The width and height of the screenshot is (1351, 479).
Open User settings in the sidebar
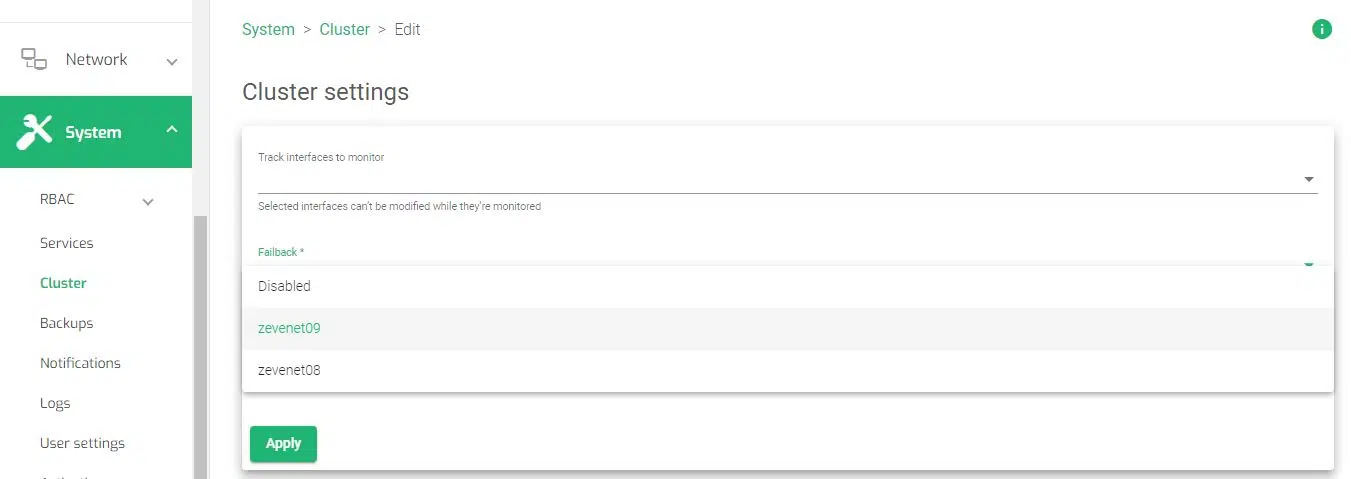pos(82,443)
